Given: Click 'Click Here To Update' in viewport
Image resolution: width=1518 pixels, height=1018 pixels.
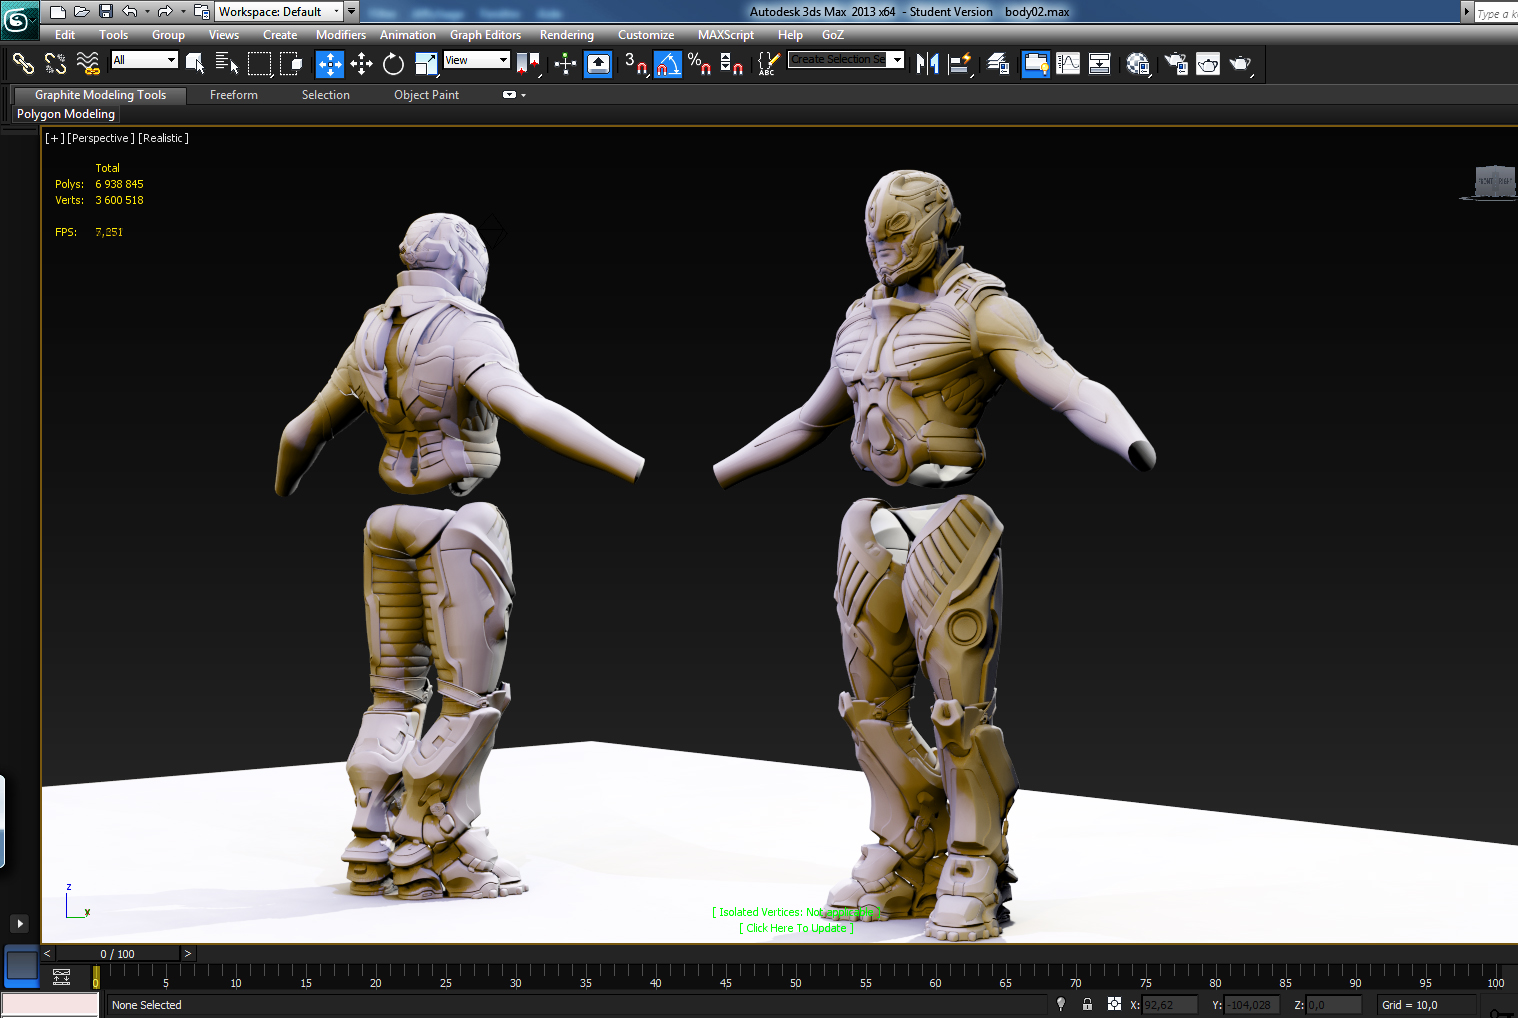Looking at the screenshot, I should (796, 928).
